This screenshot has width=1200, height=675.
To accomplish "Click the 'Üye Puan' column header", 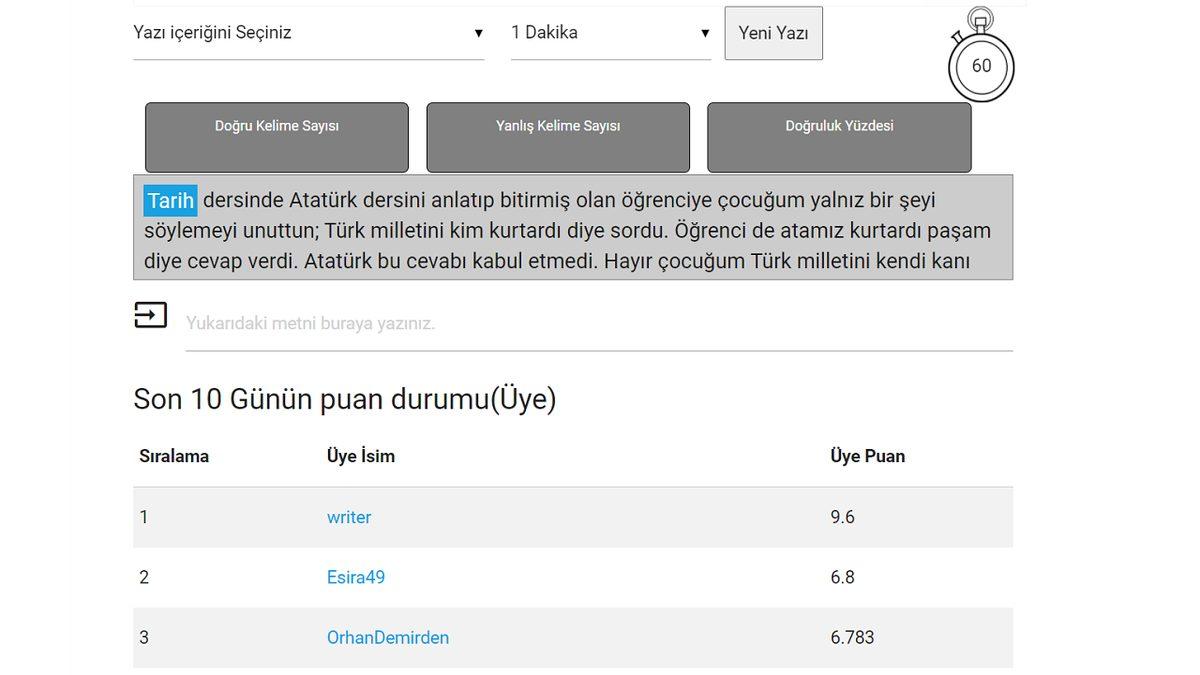I will (x=868, y=455).
